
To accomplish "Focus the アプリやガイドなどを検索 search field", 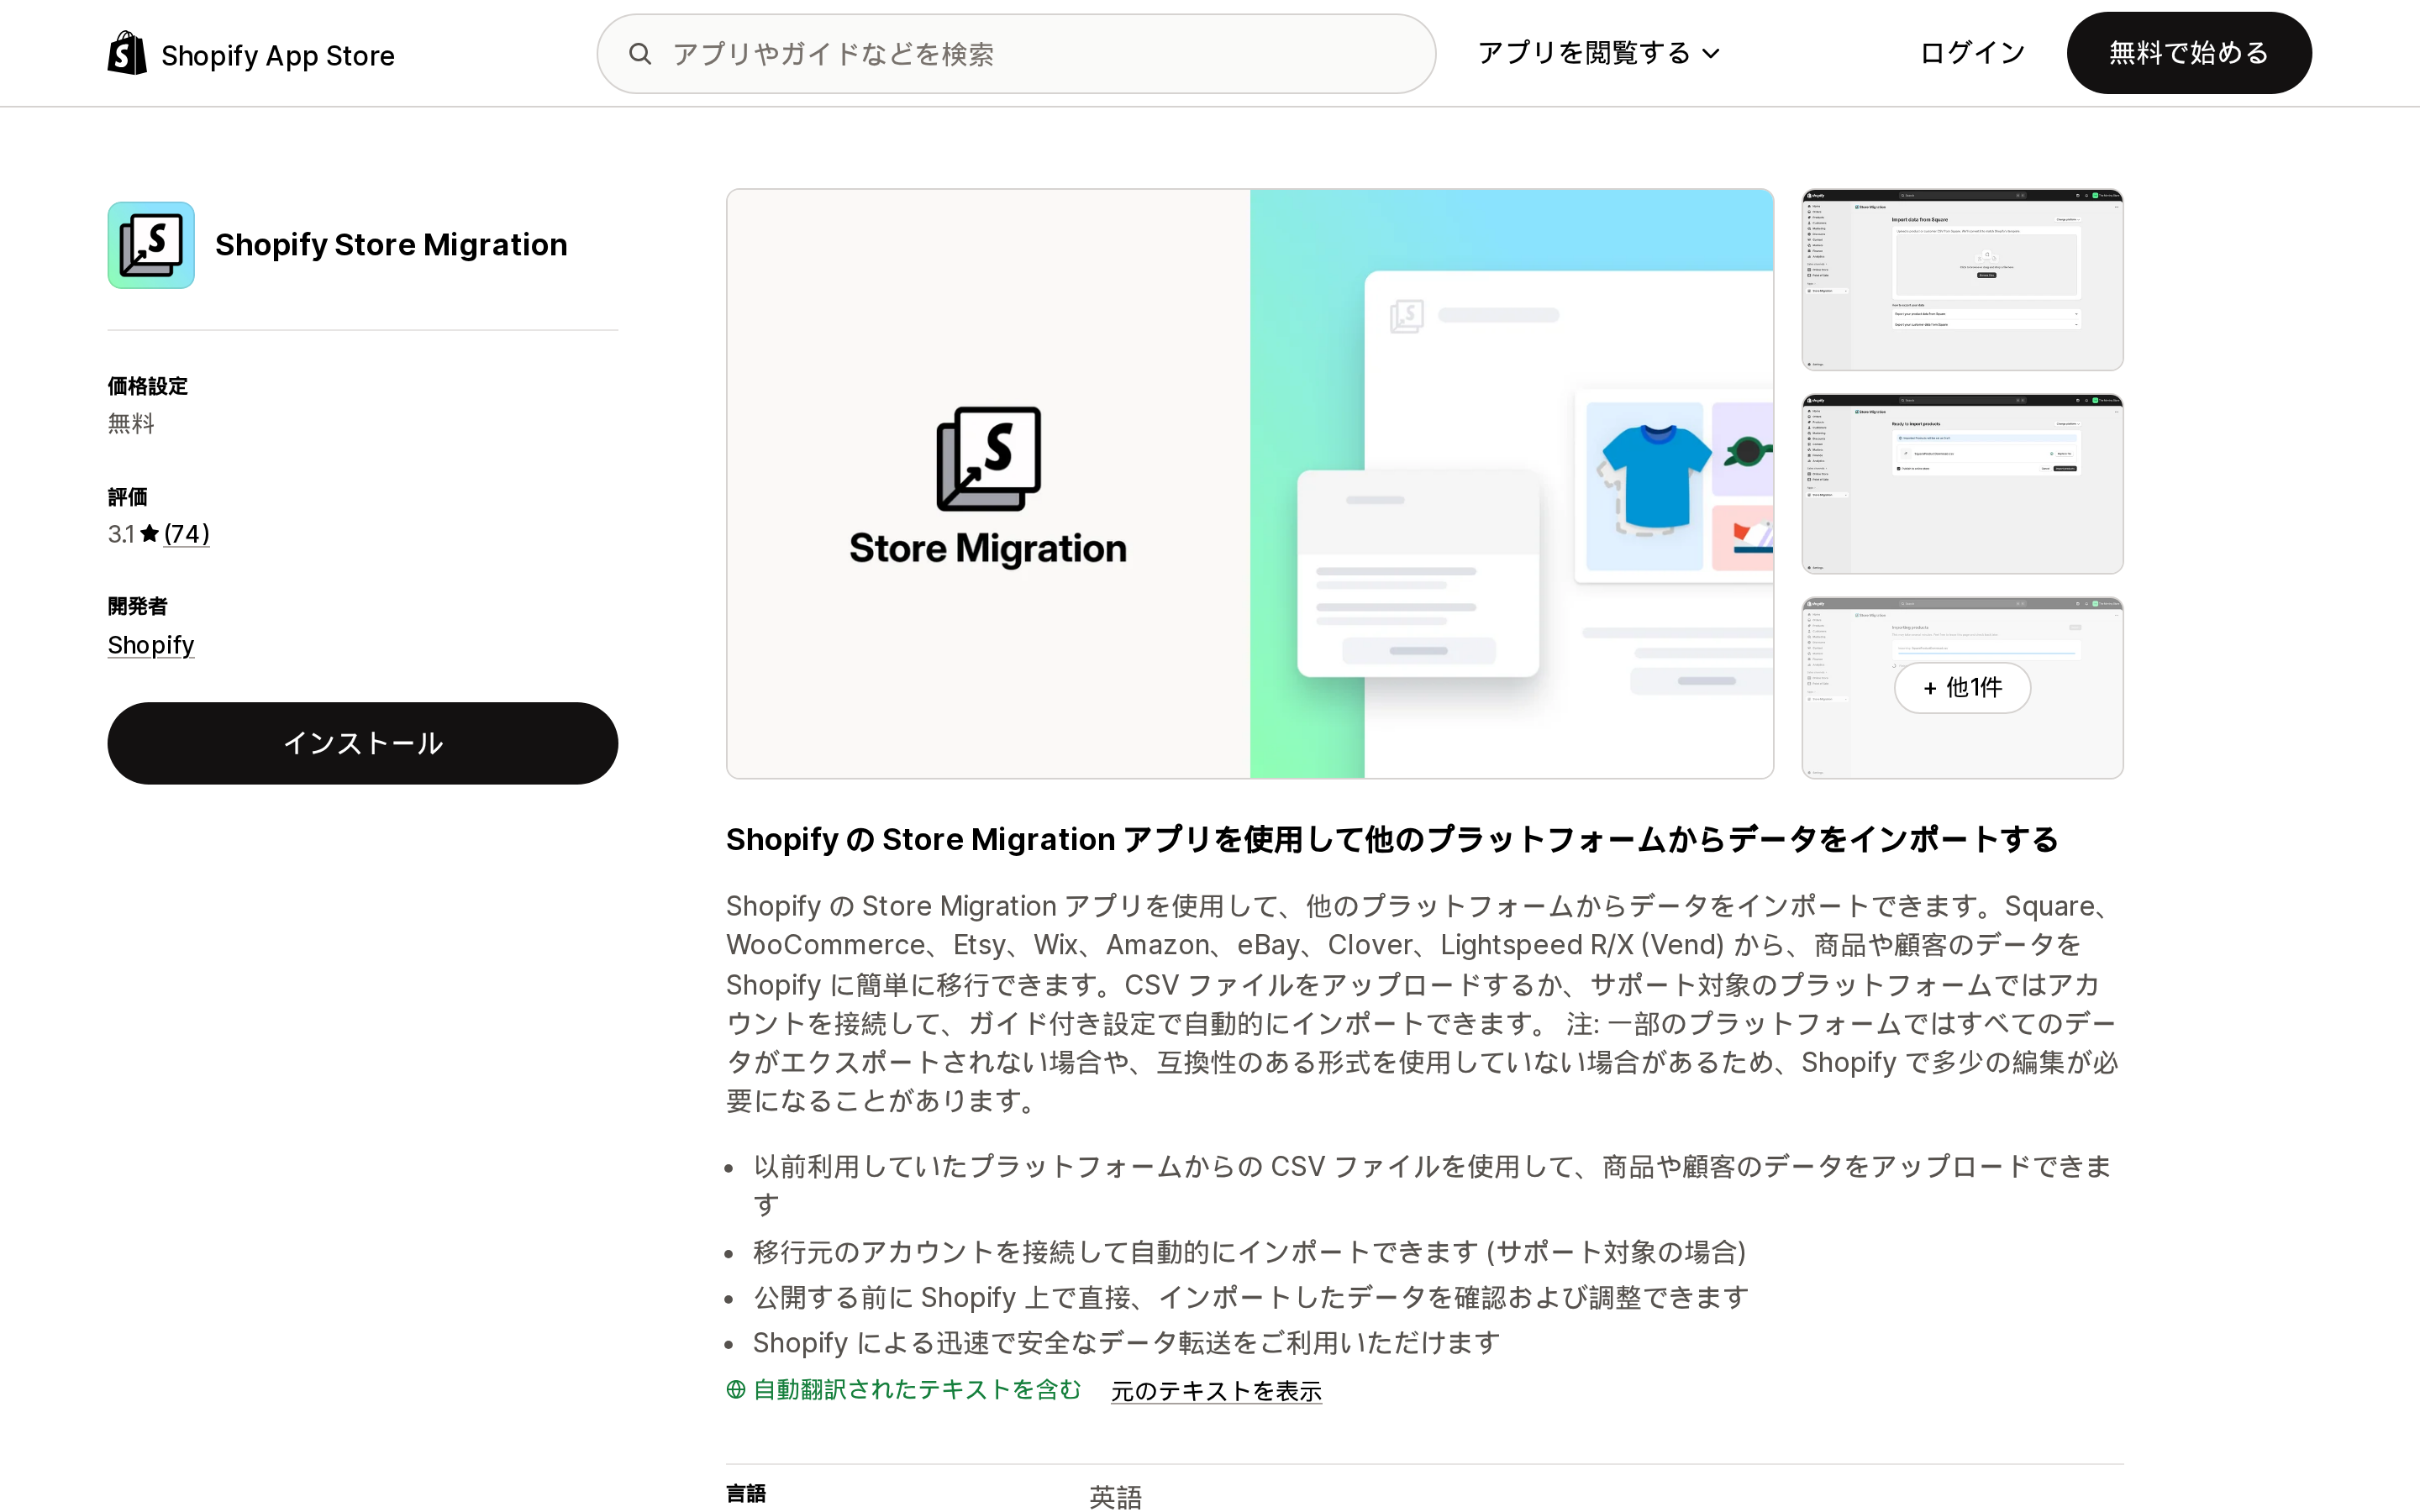I will tap(1016, 54).
